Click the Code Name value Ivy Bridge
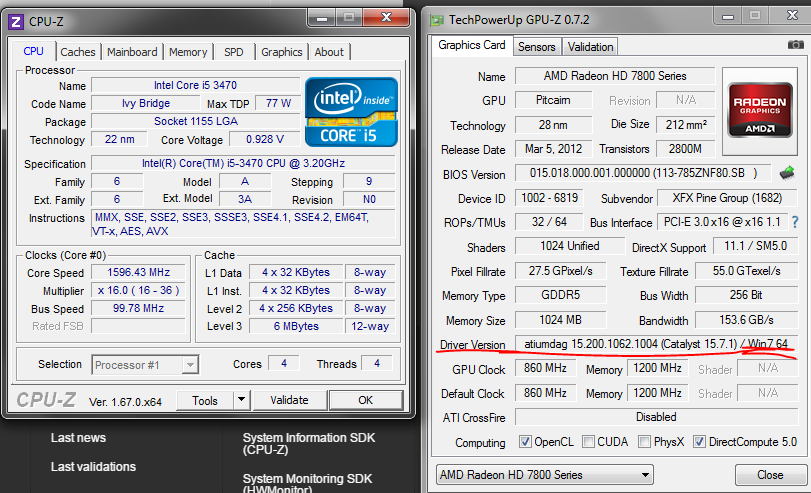811x493 pixels. [x=146, y=103]
